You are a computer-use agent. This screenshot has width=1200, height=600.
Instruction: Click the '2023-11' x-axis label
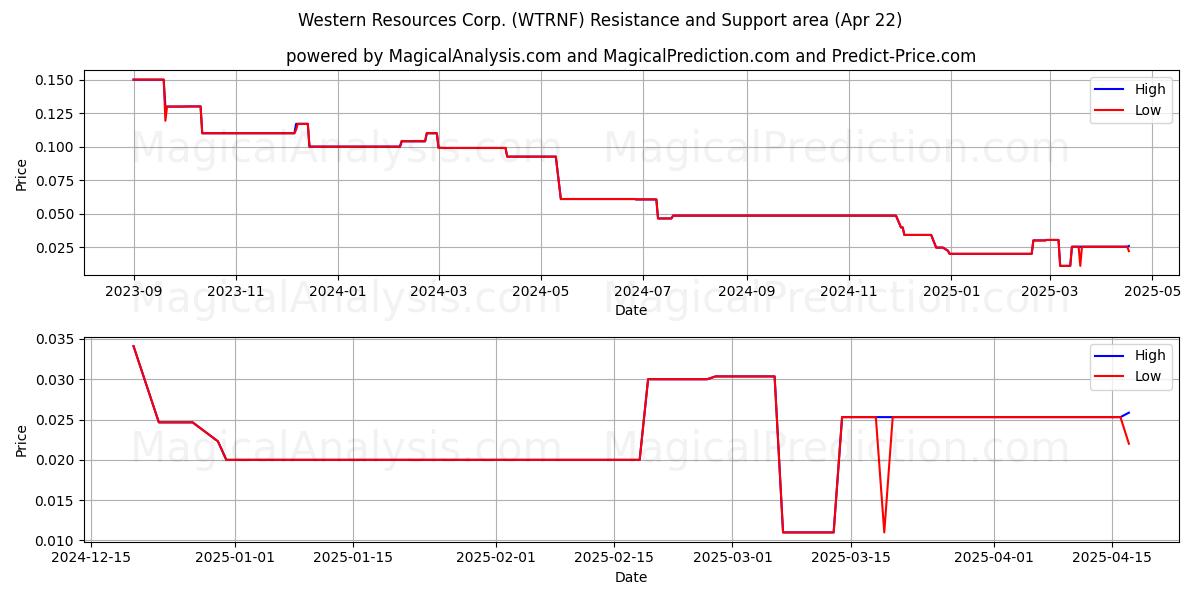[236, 290]
